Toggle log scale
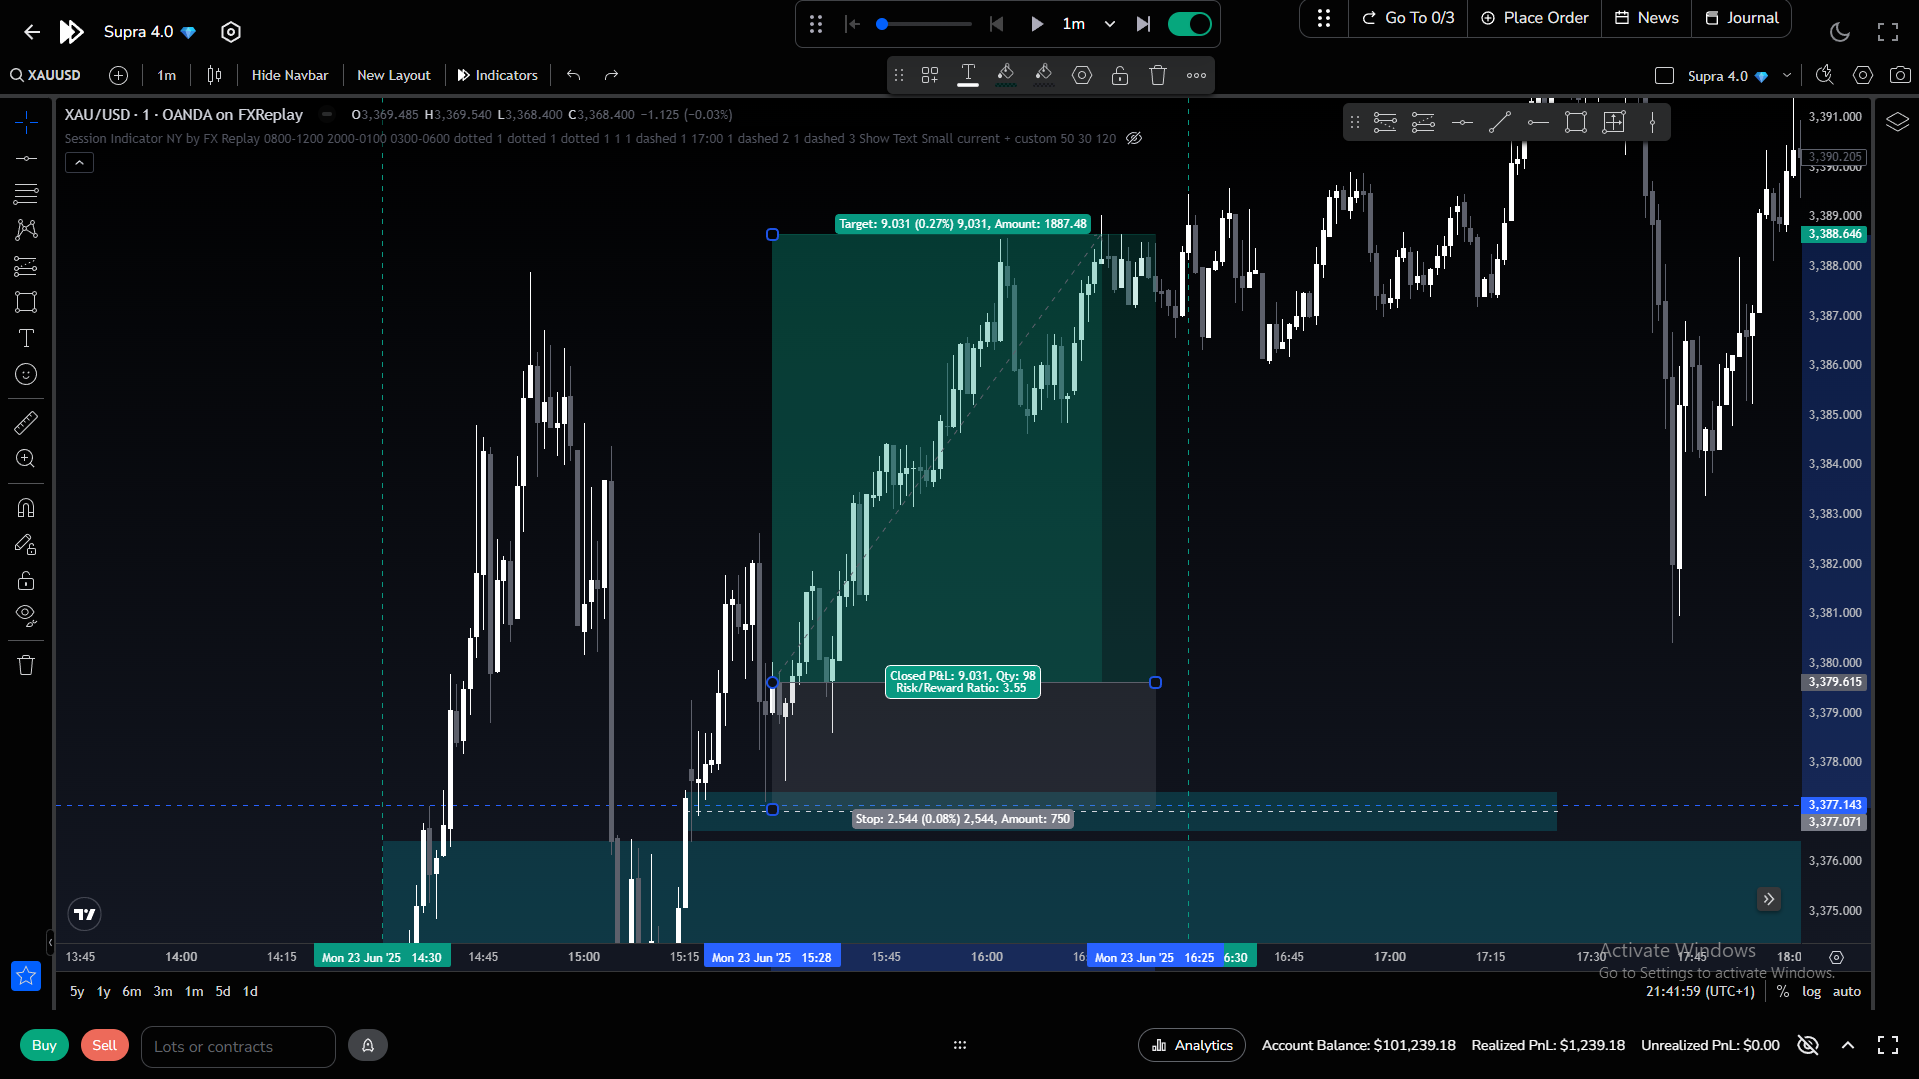 point(1811,991)
